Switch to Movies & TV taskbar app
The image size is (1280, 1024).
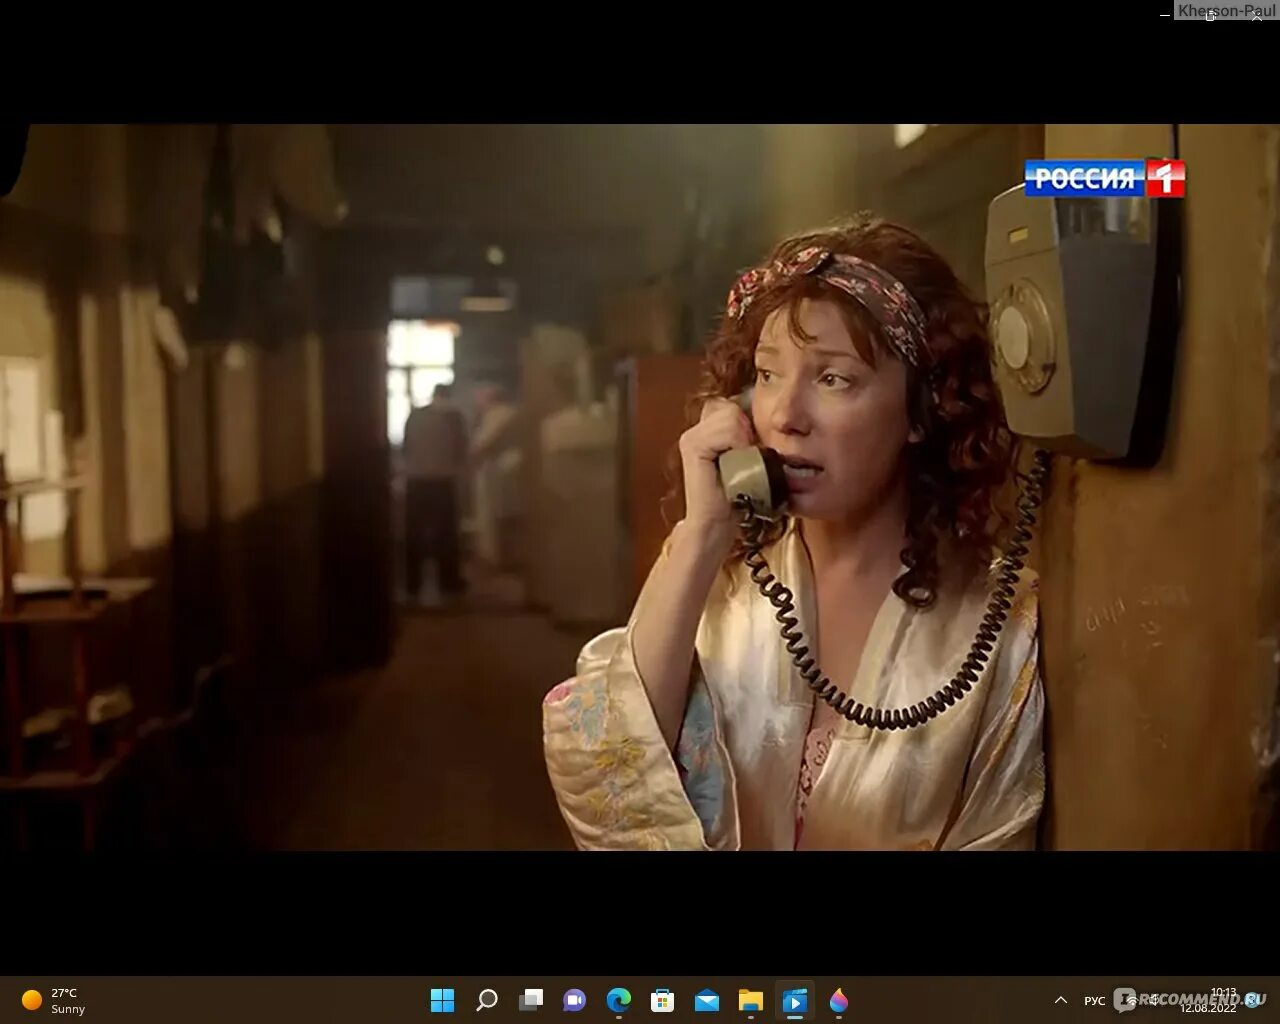click(x=795, y=1000)
